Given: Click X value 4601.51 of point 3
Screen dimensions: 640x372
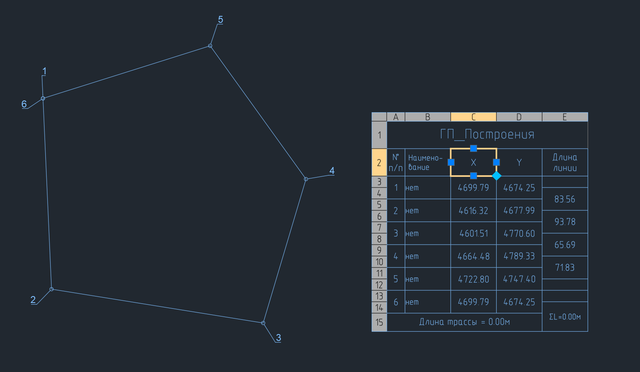Looking at the screenshot, I should (473, 234).
